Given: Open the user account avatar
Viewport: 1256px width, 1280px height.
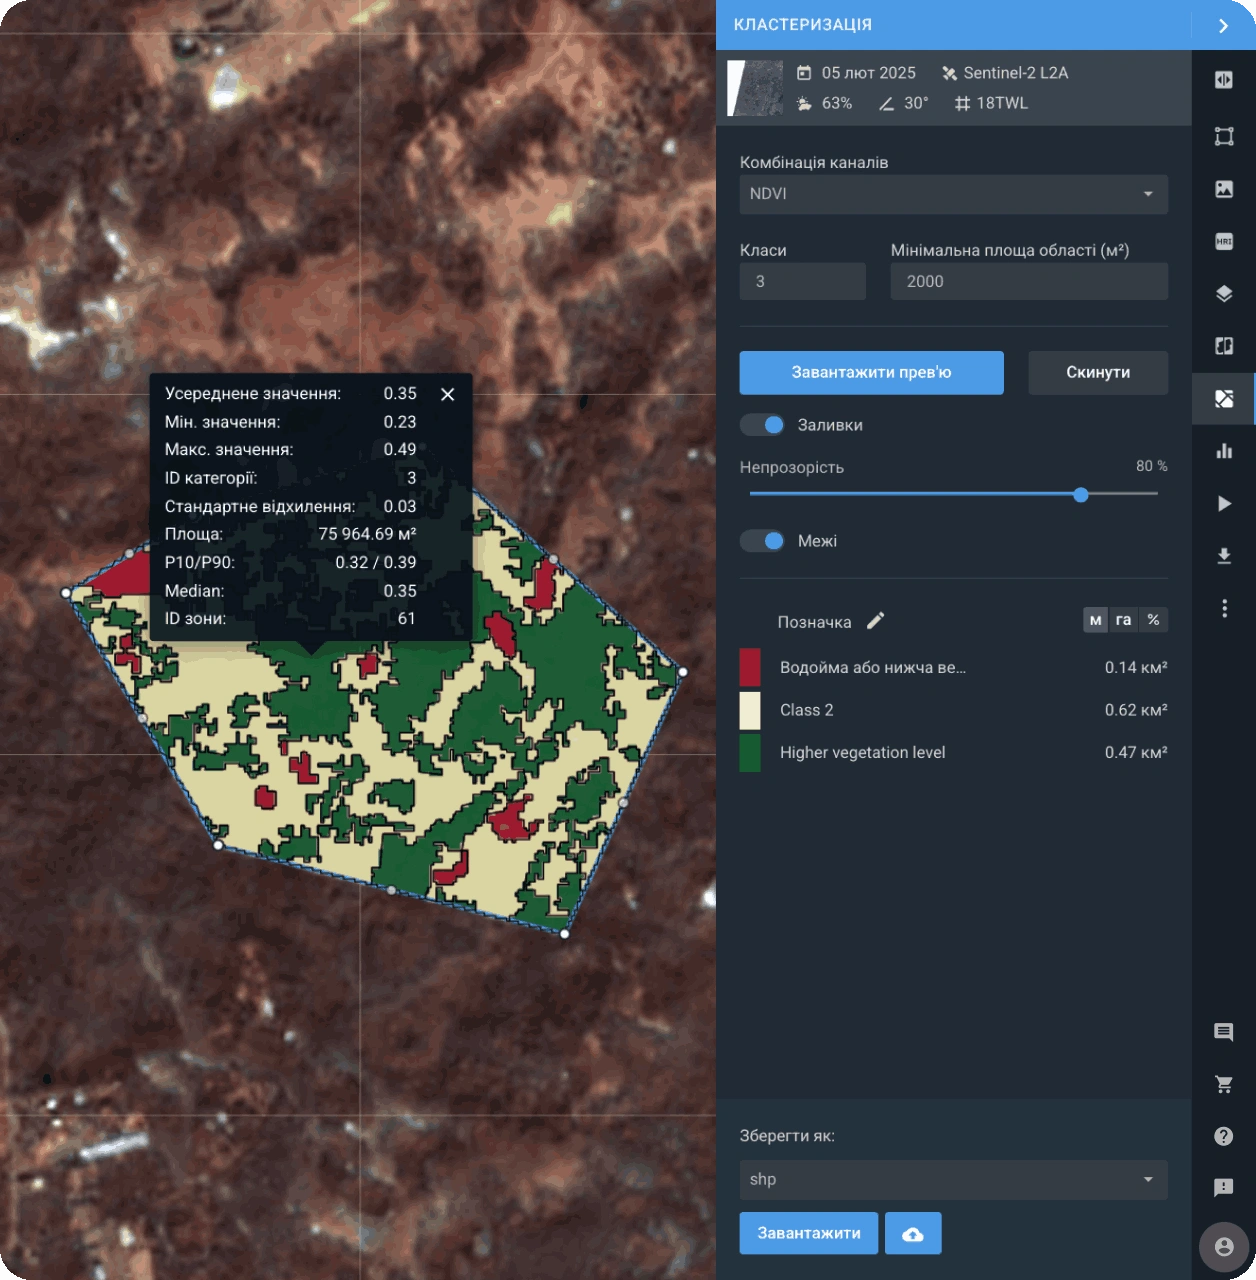Looking at the screenshot, I should point(1223,1247).
